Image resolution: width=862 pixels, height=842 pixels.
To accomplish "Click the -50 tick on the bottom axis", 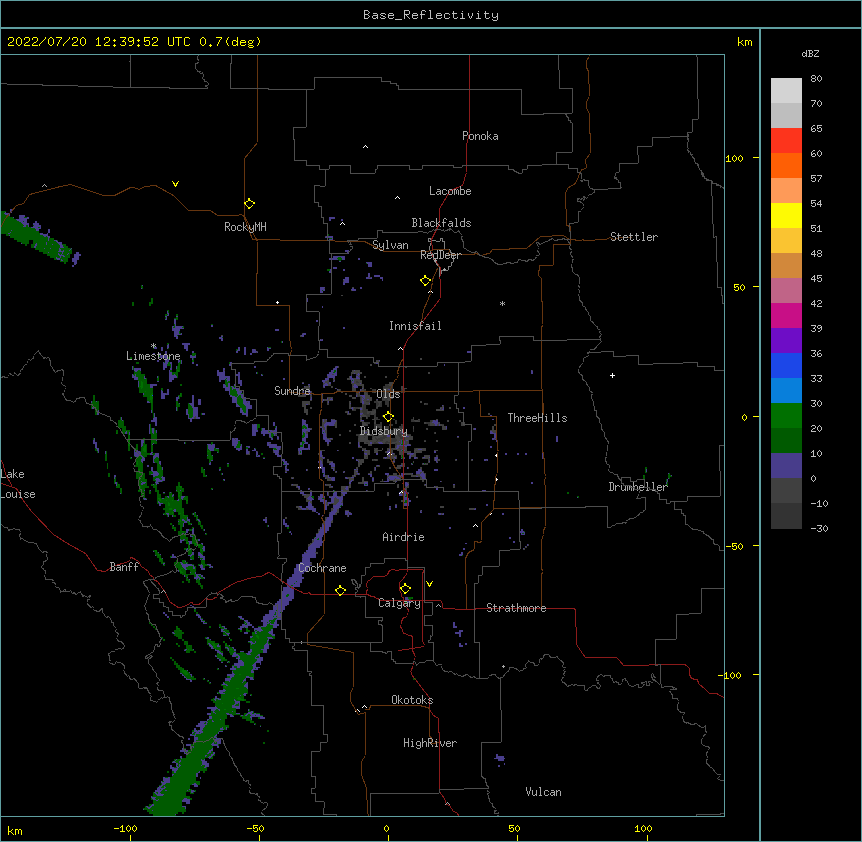I will (x=255, y=828).
